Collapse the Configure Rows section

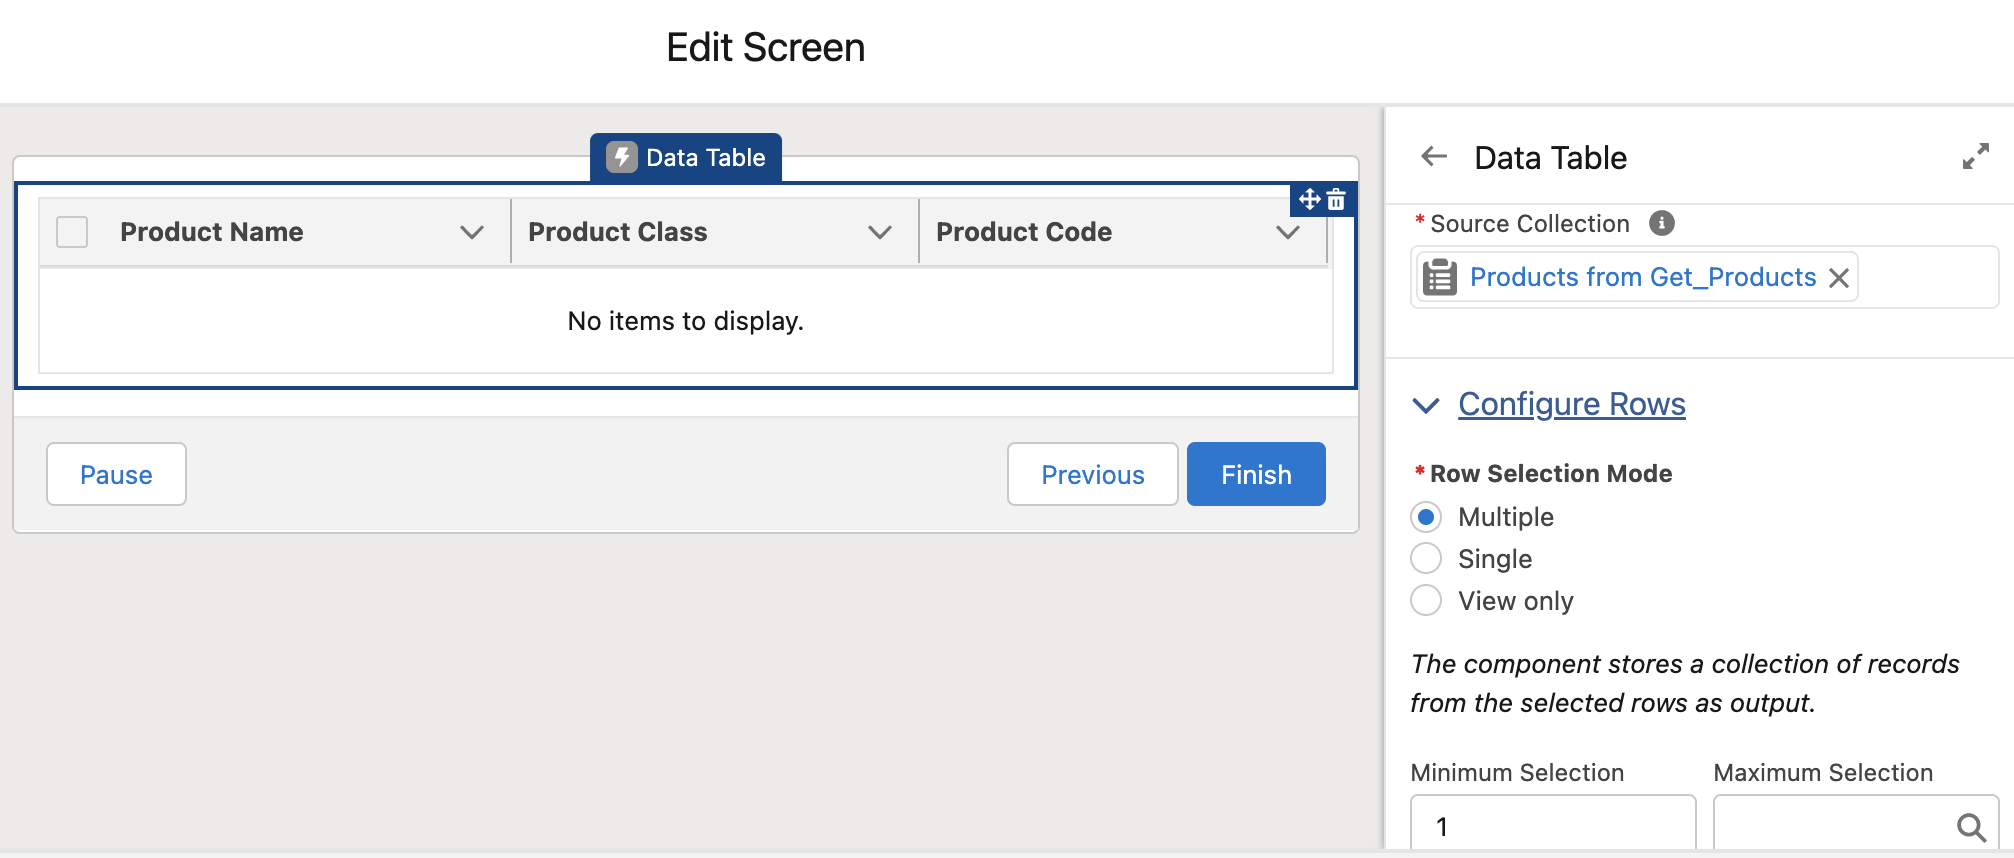point(1426,405)
